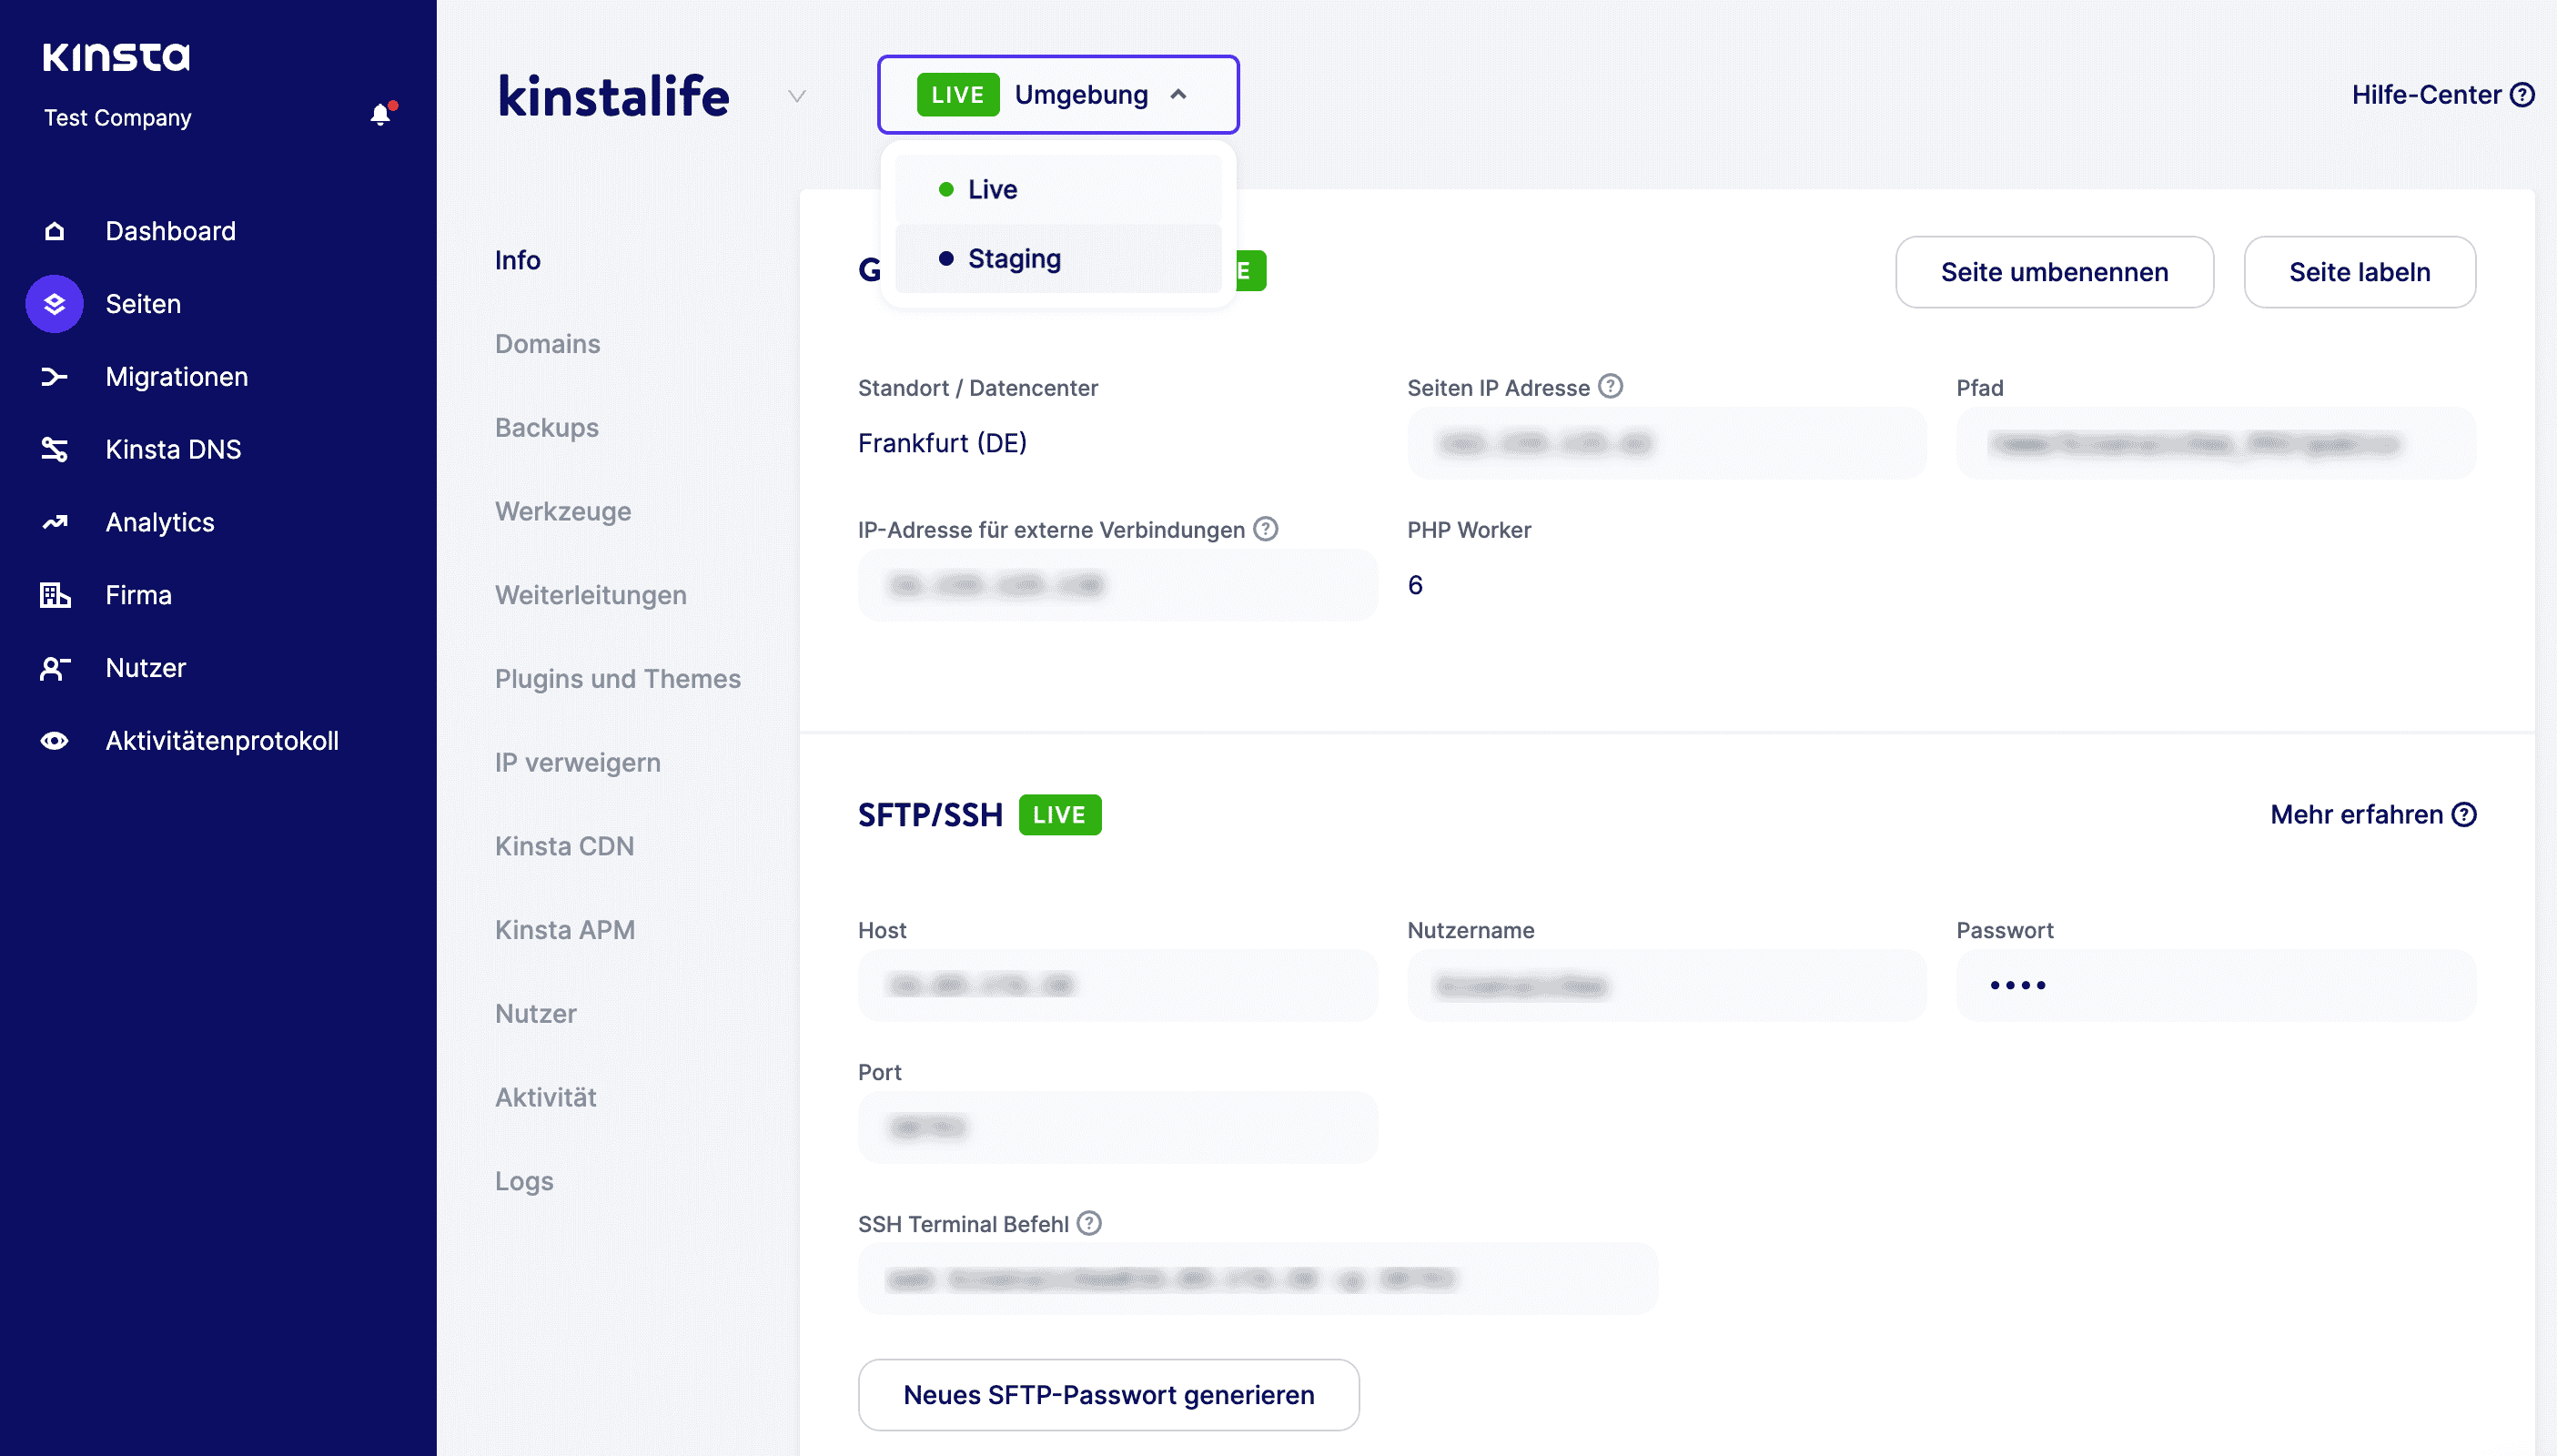Viewport: 2557px width, 1456px height.
Task: Expand the kinstalife site chevron
Action: pos(796,97)
